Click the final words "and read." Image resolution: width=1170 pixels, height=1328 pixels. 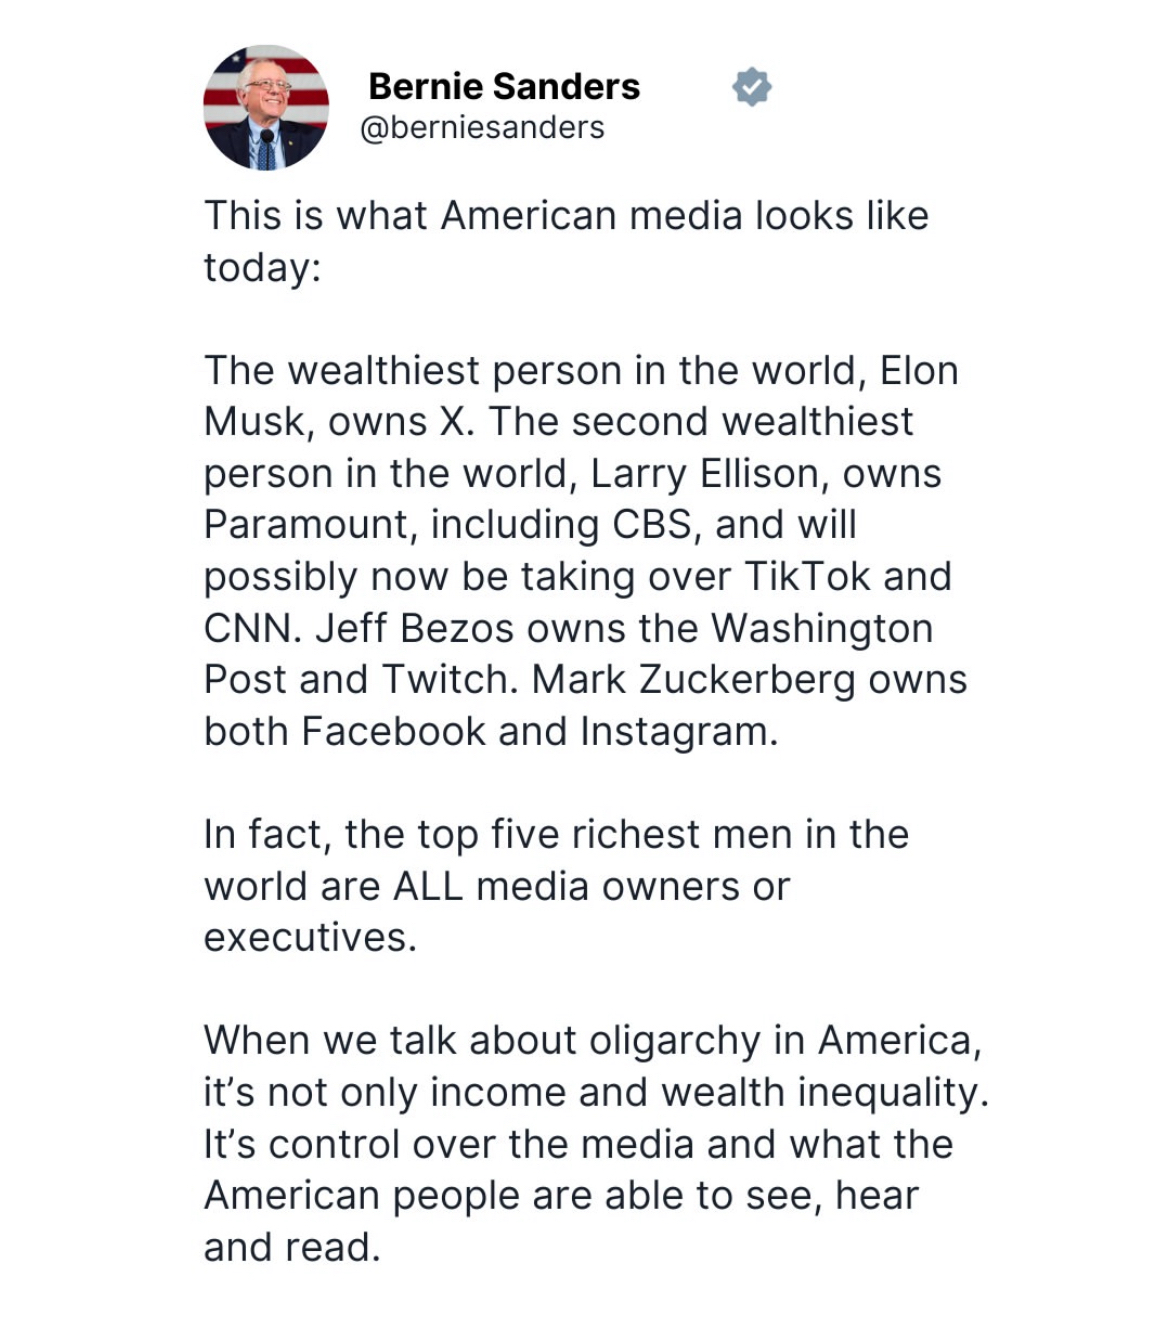tap(292, 1248)
